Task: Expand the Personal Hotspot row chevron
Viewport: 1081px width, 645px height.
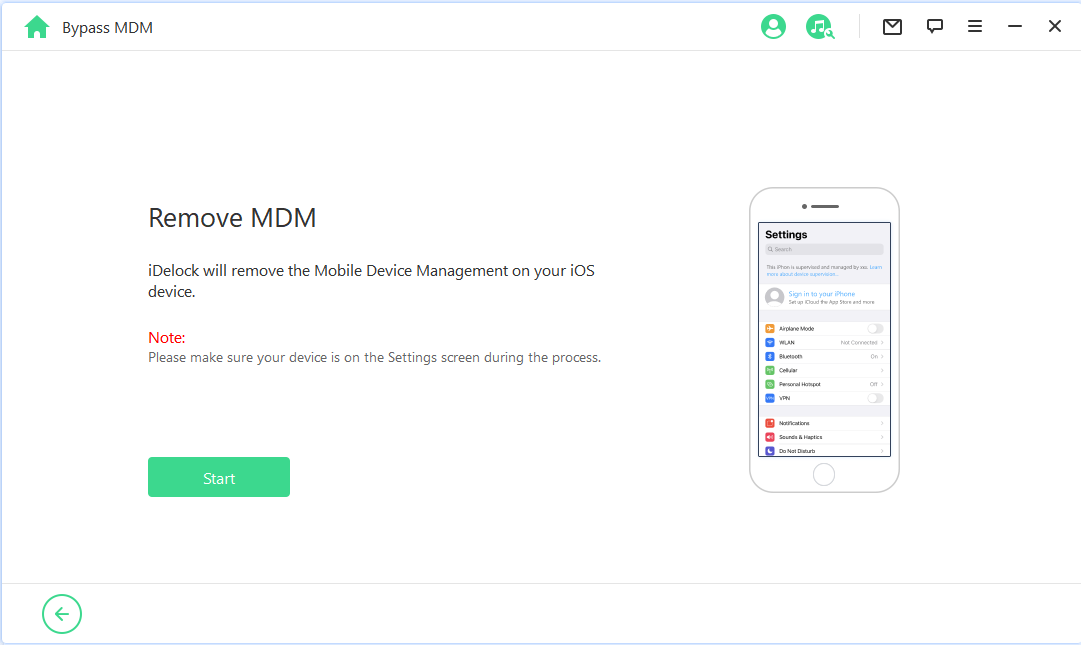Action: (882, 384)
